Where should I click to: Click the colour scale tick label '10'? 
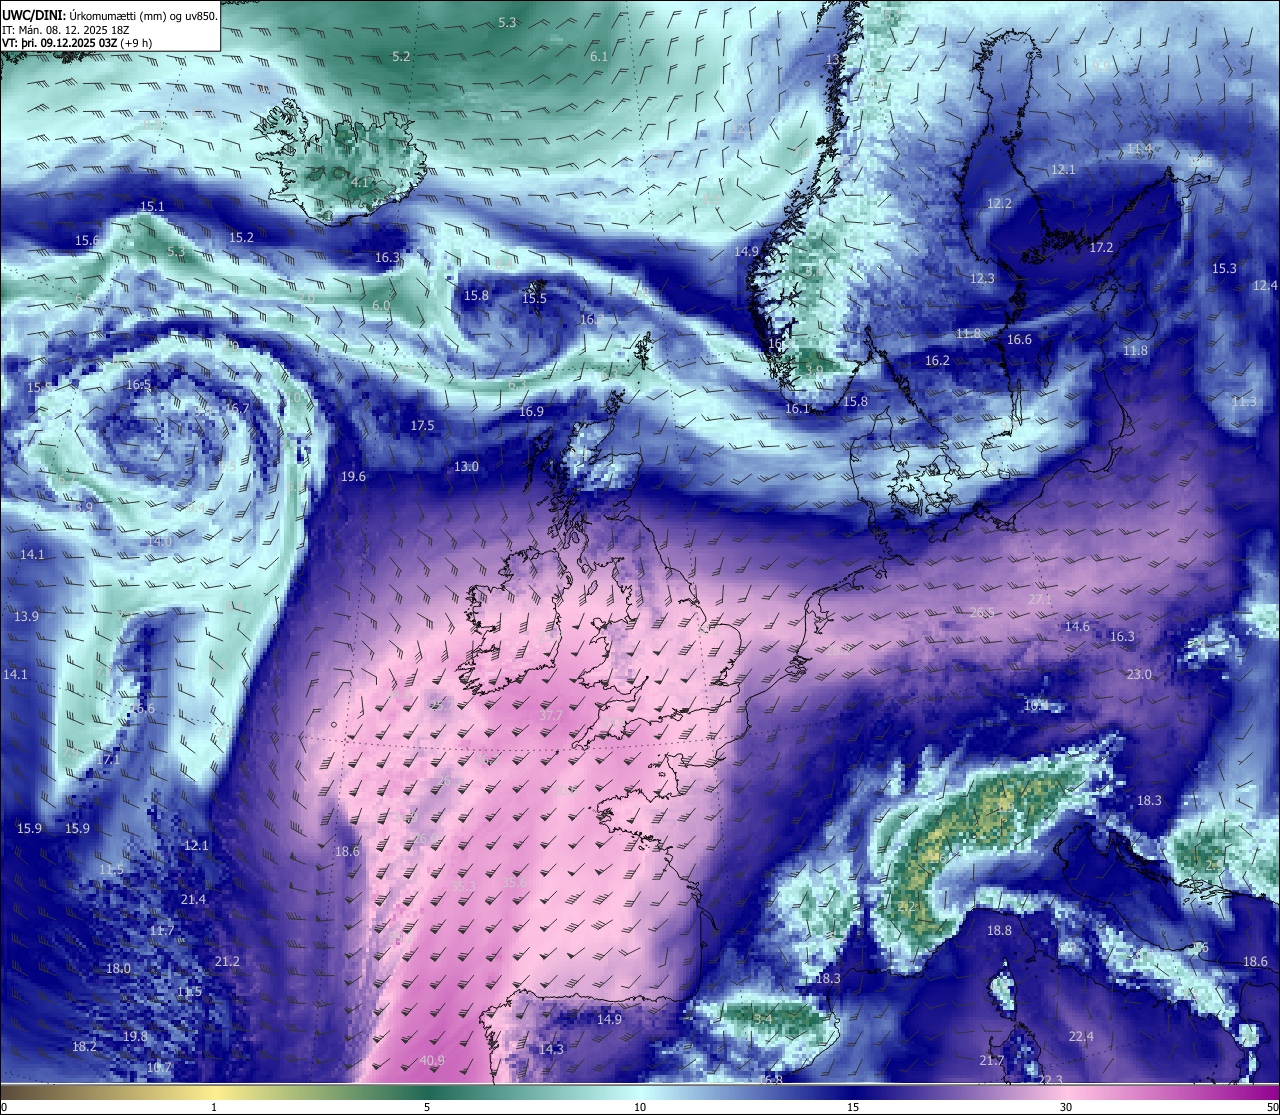click(640, 1107)
